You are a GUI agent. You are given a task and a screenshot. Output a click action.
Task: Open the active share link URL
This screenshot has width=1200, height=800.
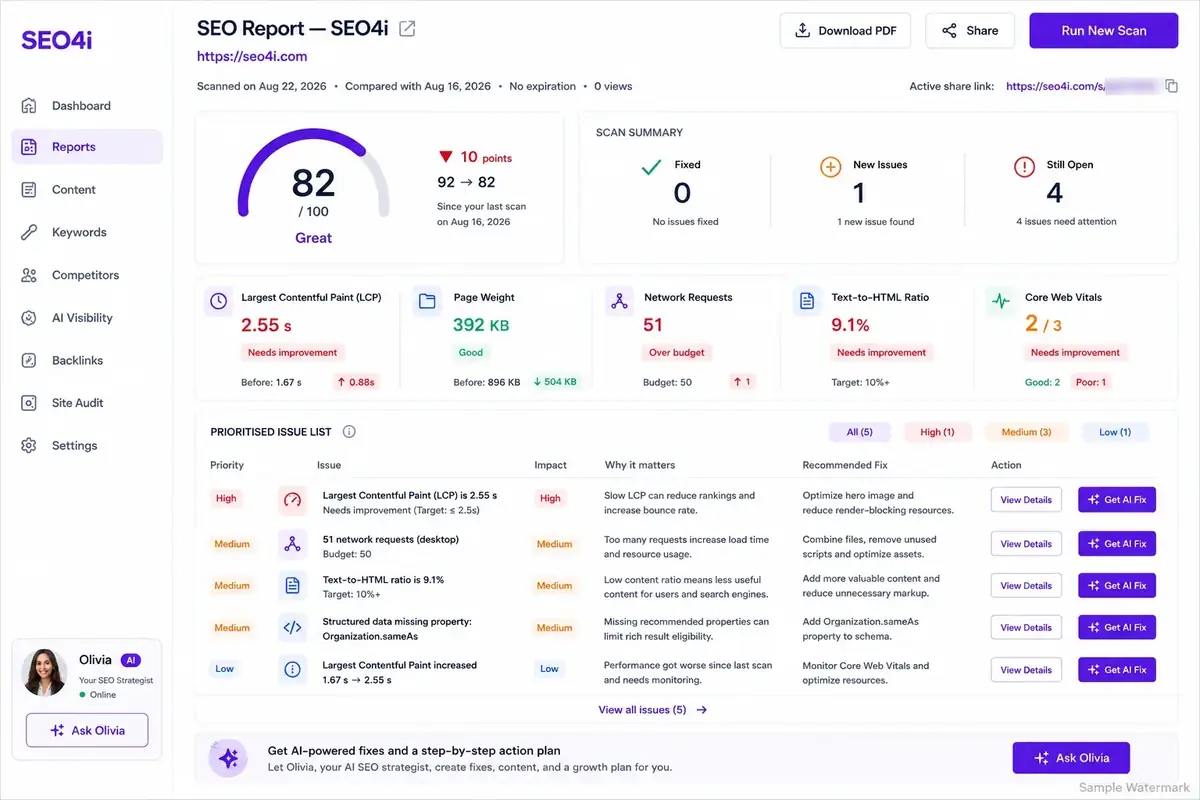point(1083,86)
